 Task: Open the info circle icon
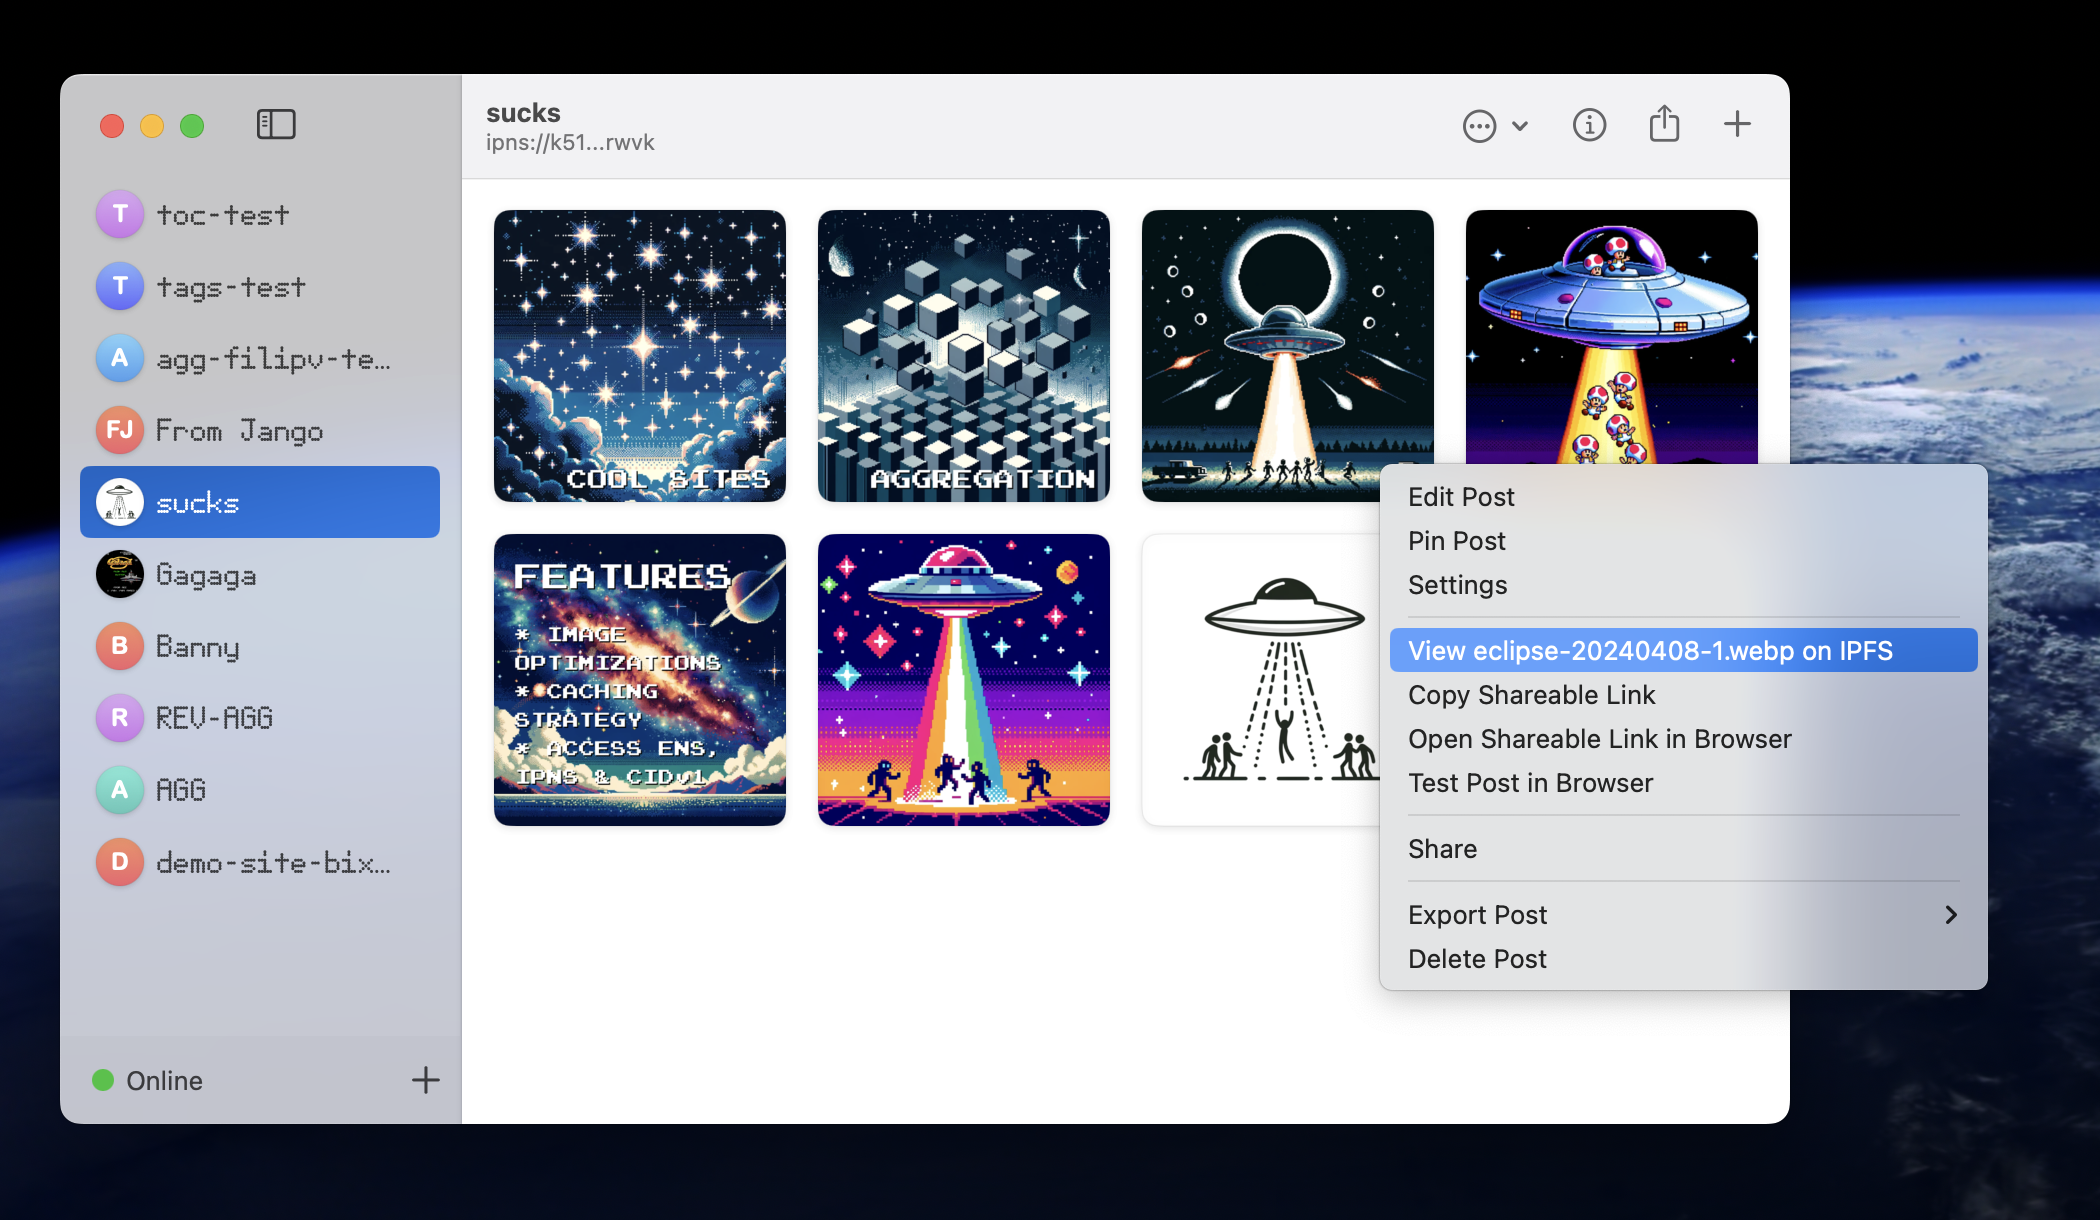1589,125
